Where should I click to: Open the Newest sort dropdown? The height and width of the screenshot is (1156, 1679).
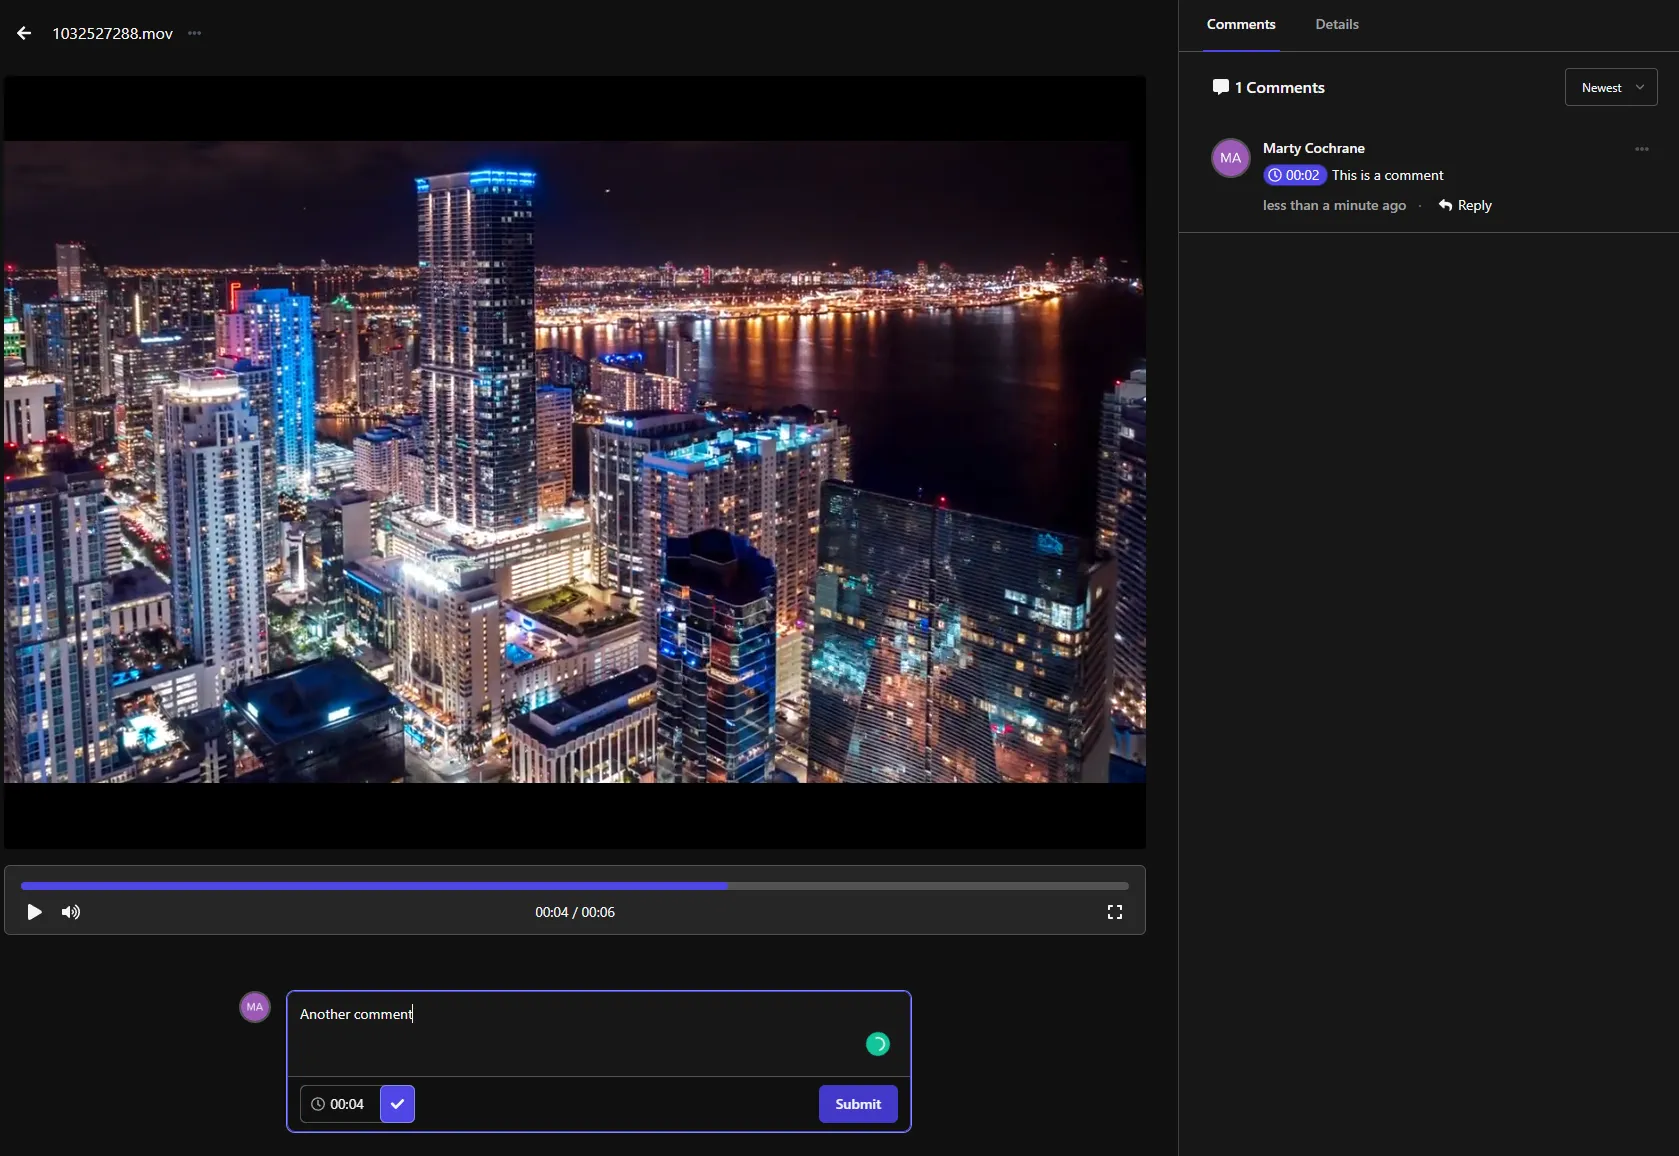click(1610, 88)
